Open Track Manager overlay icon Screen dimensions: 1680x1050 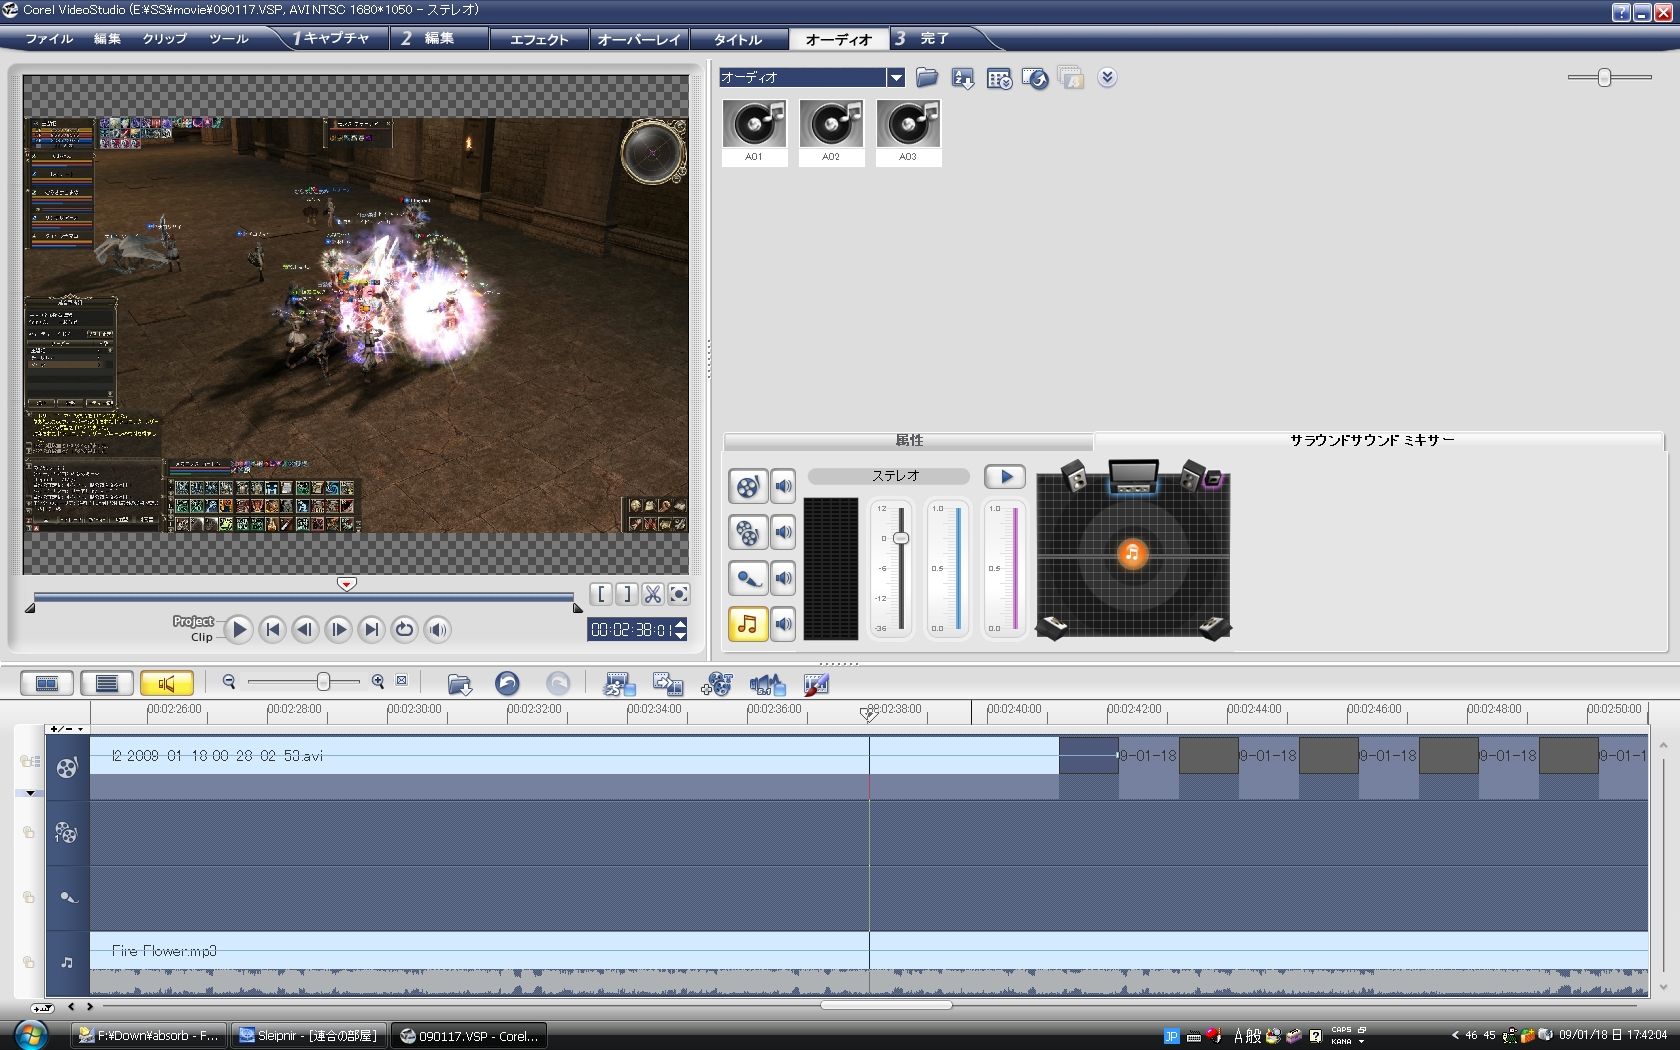tap(717, 684)
